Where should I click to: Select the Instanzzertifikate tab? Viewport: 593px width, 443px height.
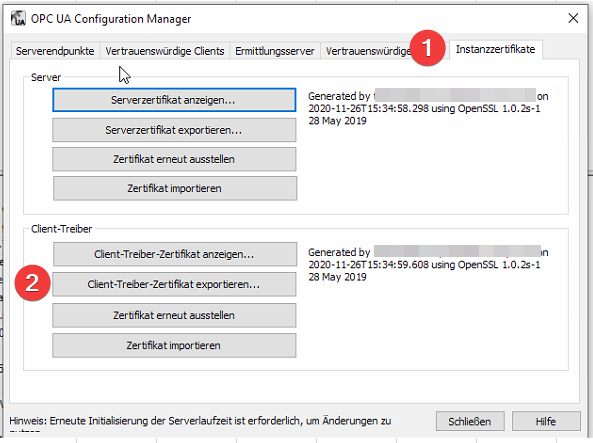click(495, 50)
